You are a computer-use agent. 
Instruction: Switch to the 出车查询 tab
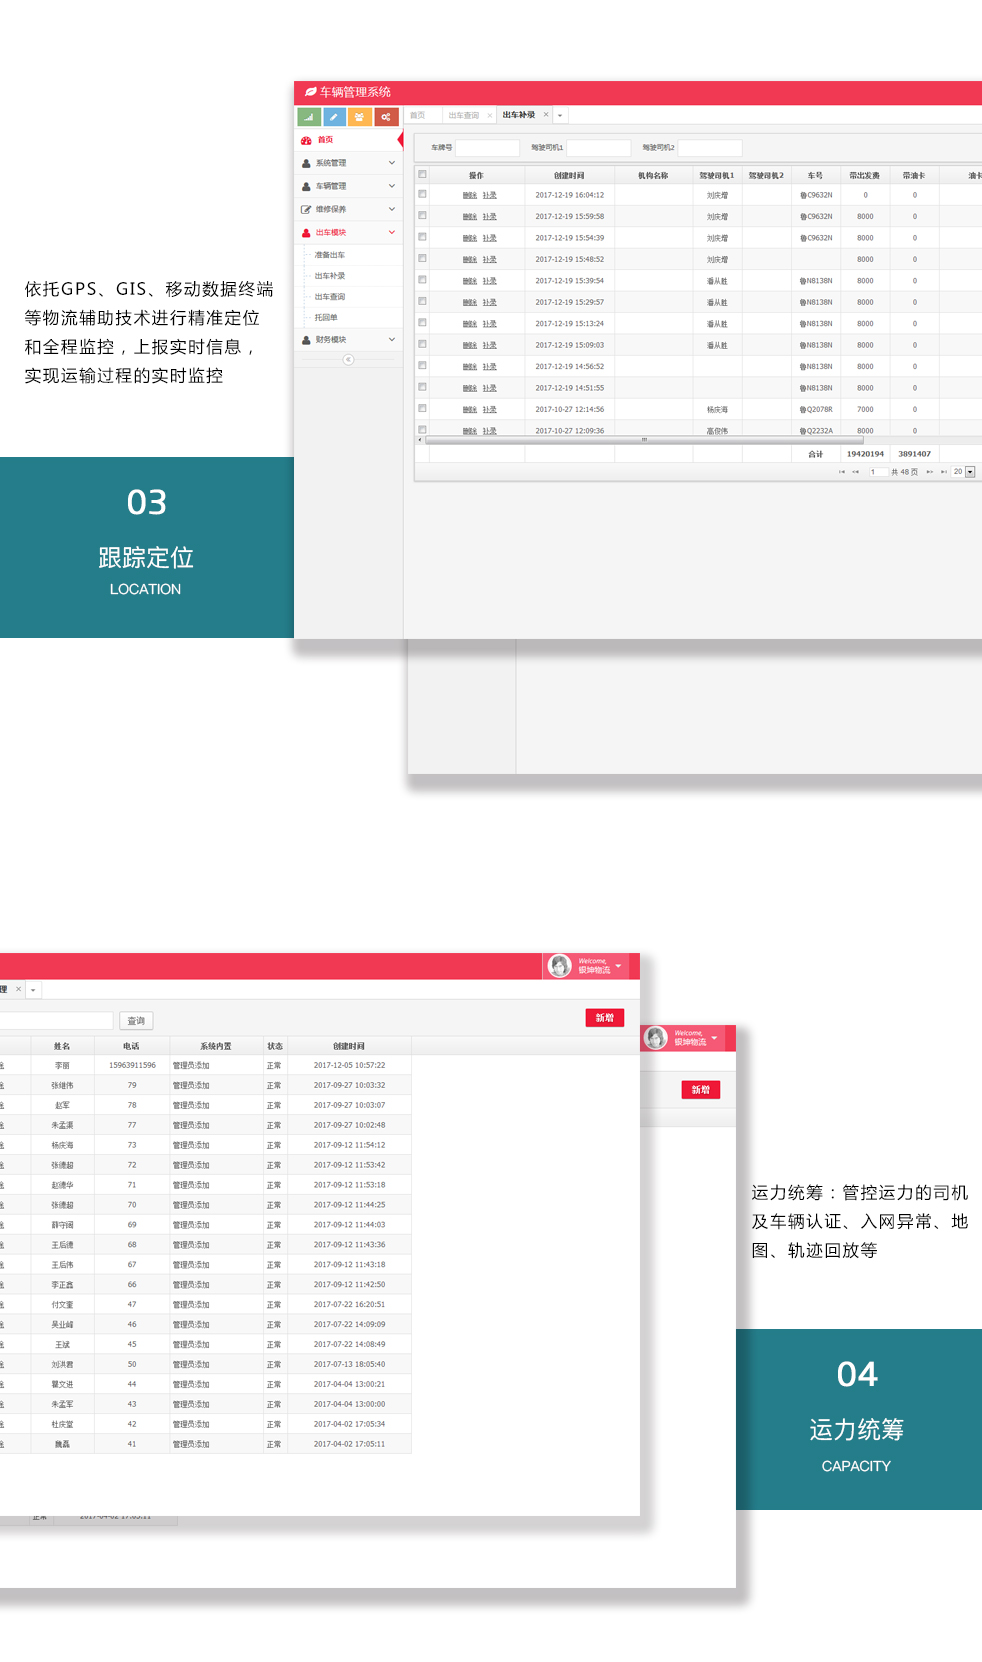click(x=464, y=116)
